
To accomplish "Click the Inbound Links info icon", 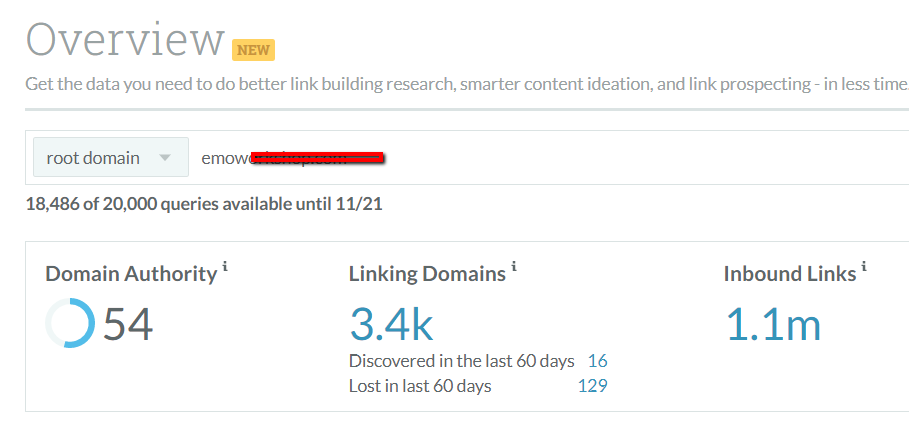I will click(x=864, y=266).
